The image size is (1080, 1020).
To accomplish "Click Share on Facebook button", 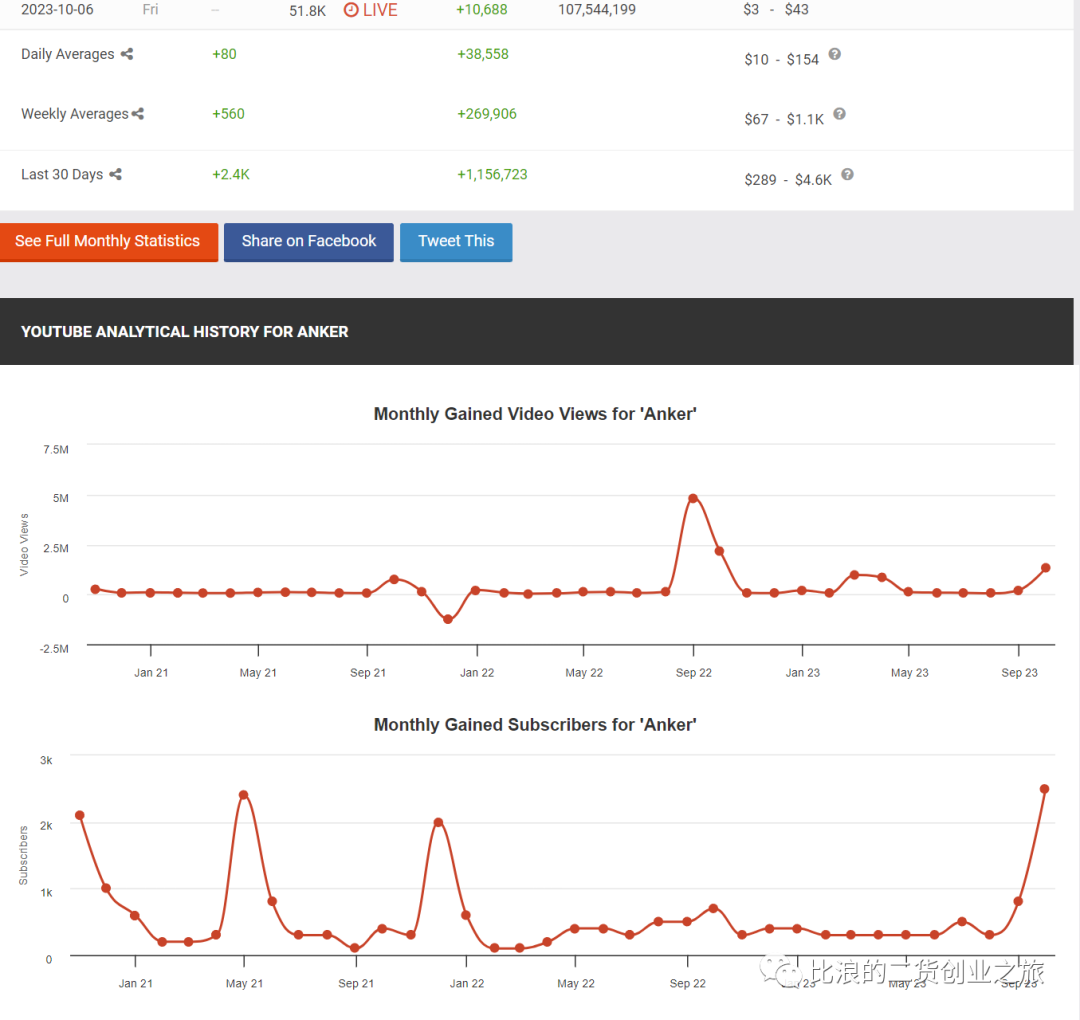I will tap(309, 242).
